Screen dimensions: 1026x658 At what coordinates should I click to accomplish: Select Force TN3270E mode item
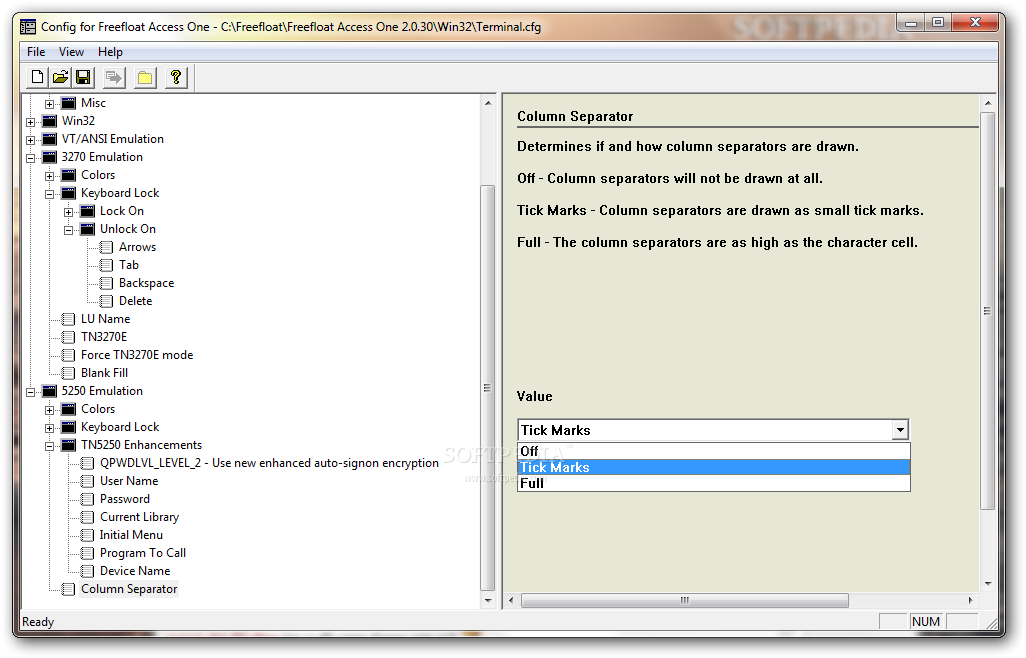[x=137, y=355]
